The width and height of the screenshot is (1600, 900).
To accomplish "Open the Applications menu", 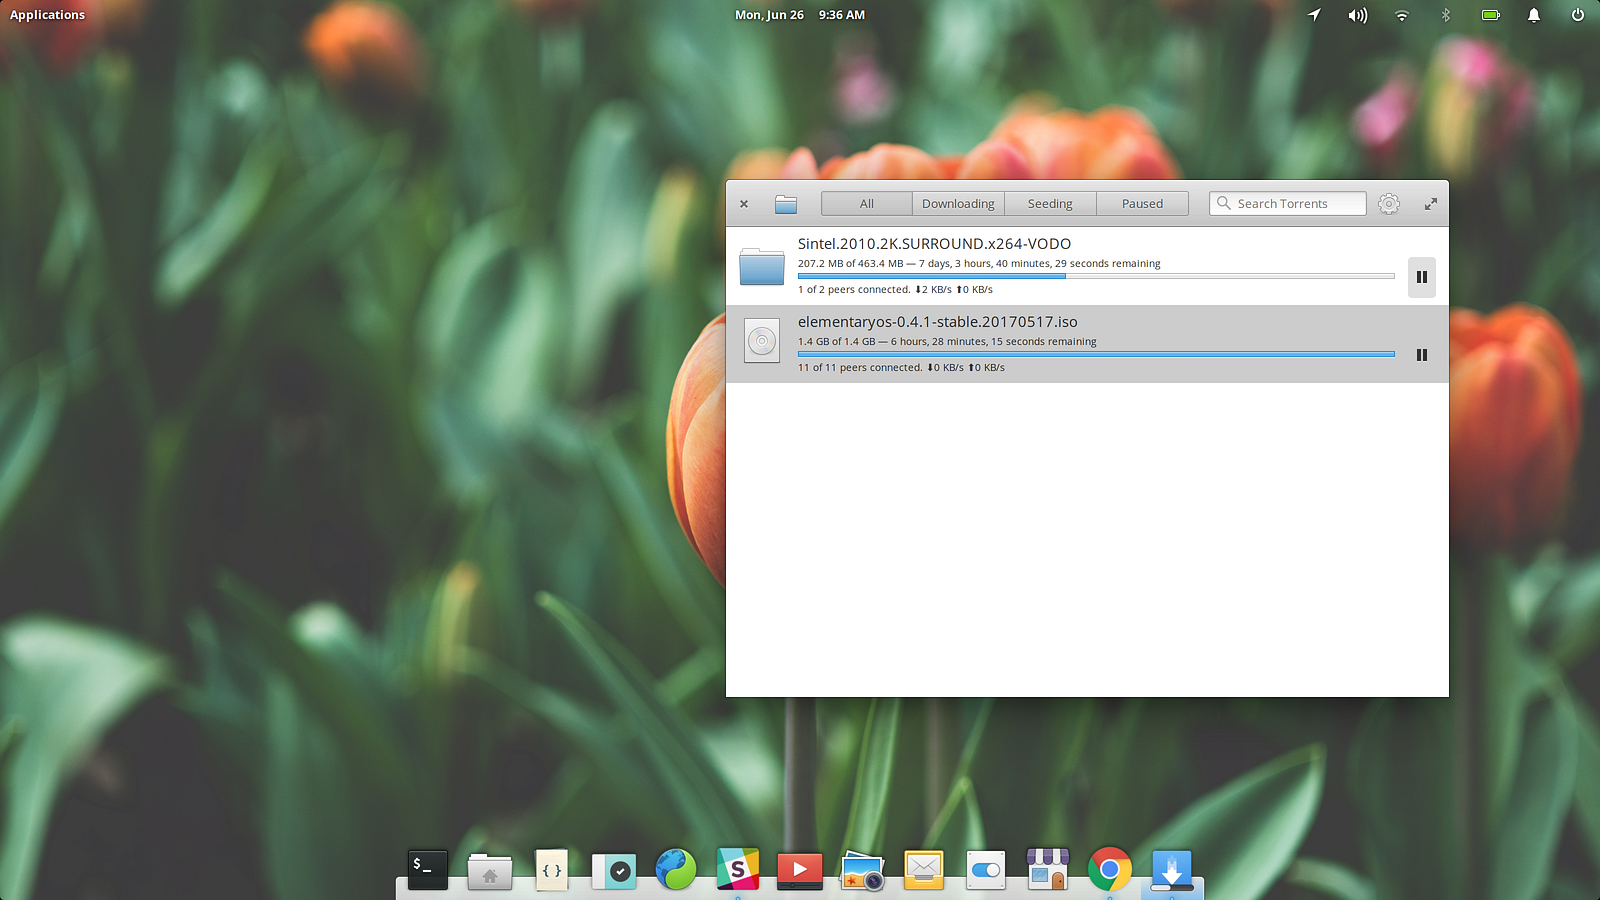I will click(x=48, y=15).
